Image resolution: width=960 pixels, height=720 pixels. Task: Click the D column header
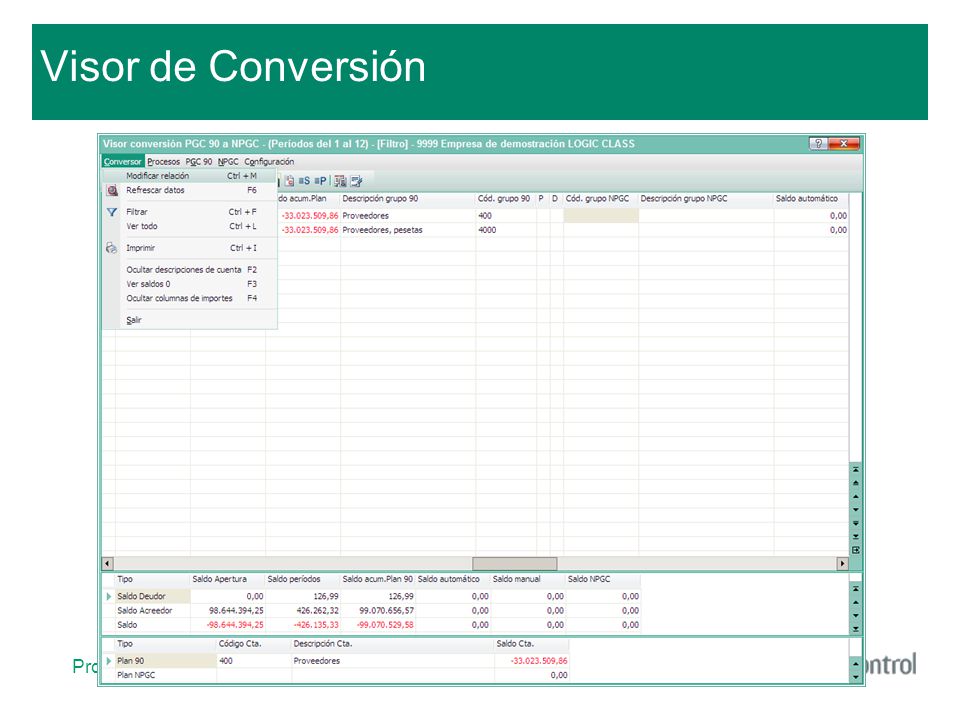tap(556, 198)
